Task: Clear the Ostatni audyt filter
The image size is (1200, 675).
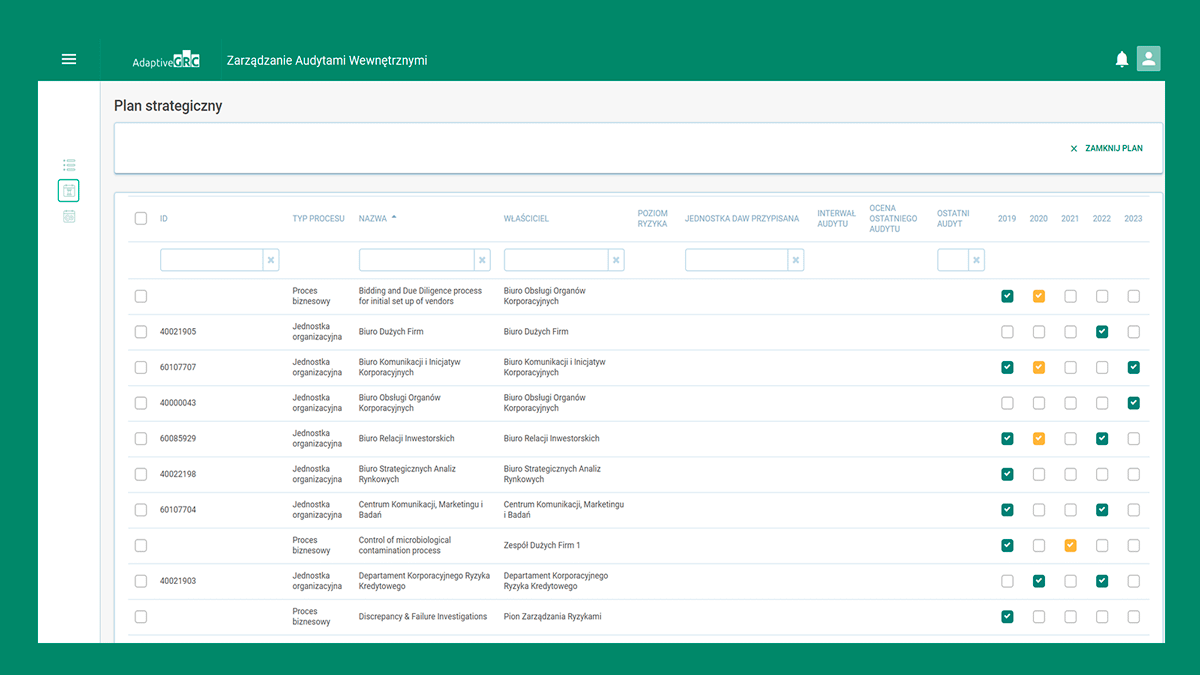Action: click(976, 260)
